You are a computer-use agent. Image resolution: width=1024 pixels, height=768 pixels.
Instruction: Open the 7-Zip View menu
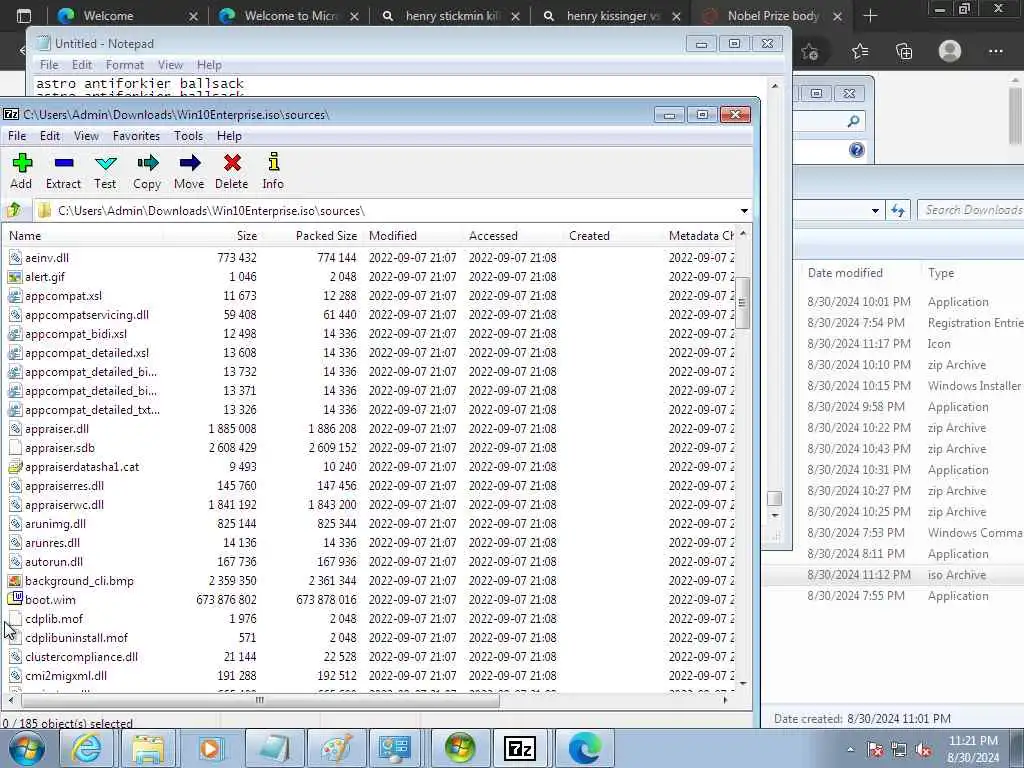point(86,136)
